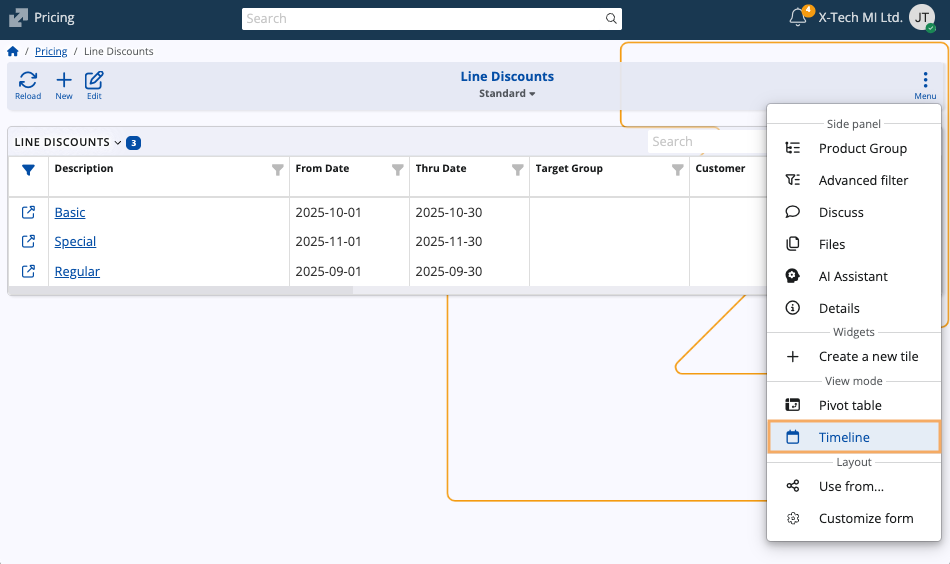The height and width of the screenshot is (564, 950).
Task: Toggle the blue table filter icon
Action: point(28,170)
